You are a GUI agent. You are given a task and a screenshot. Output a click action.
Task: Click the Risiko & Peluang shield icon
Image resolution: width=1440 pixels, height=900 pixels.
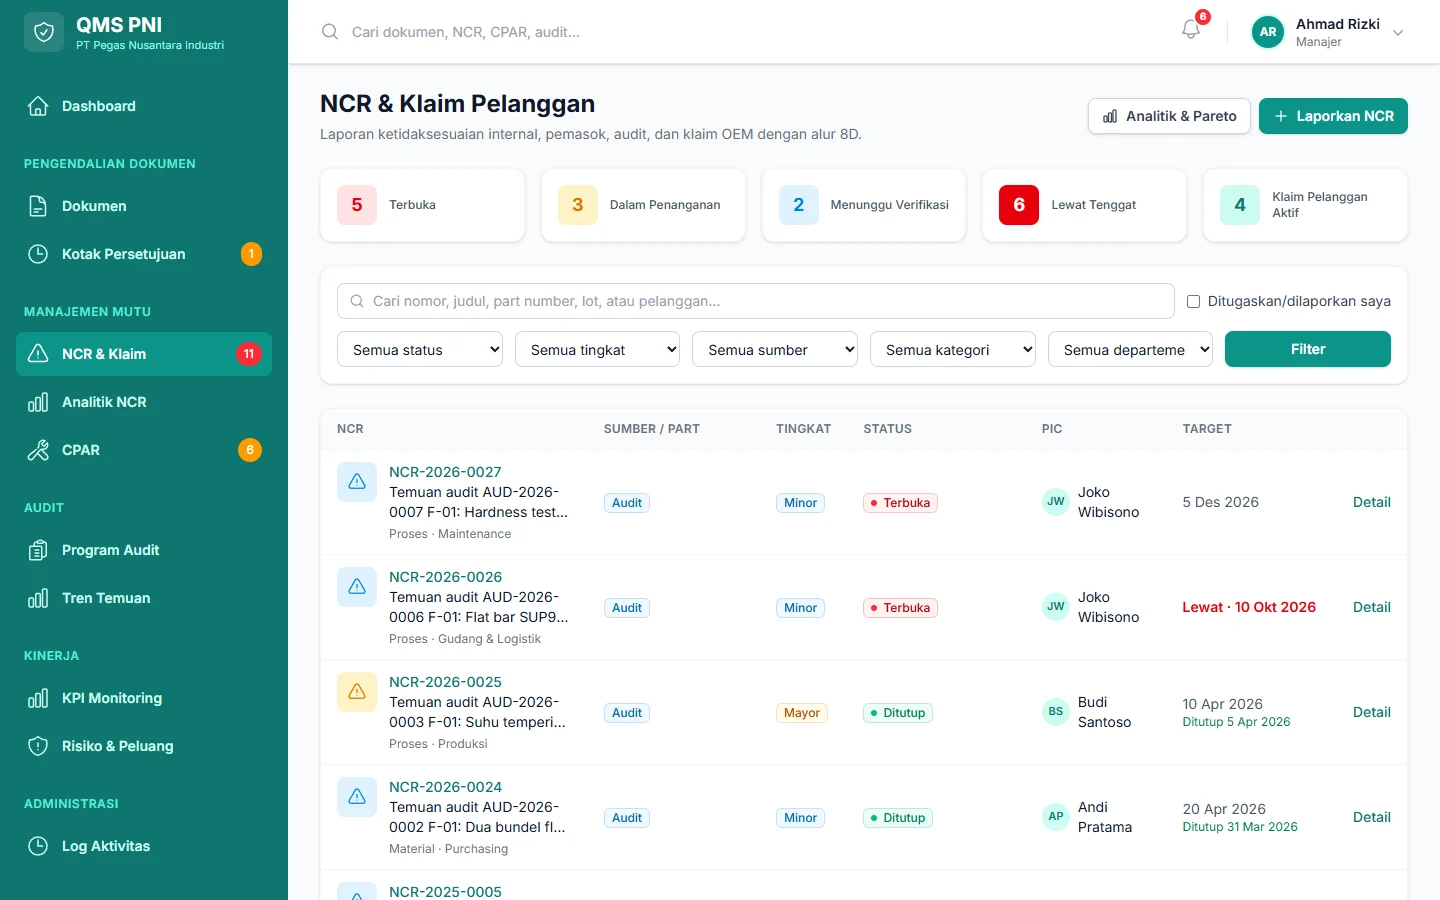[x=38, y=746]
